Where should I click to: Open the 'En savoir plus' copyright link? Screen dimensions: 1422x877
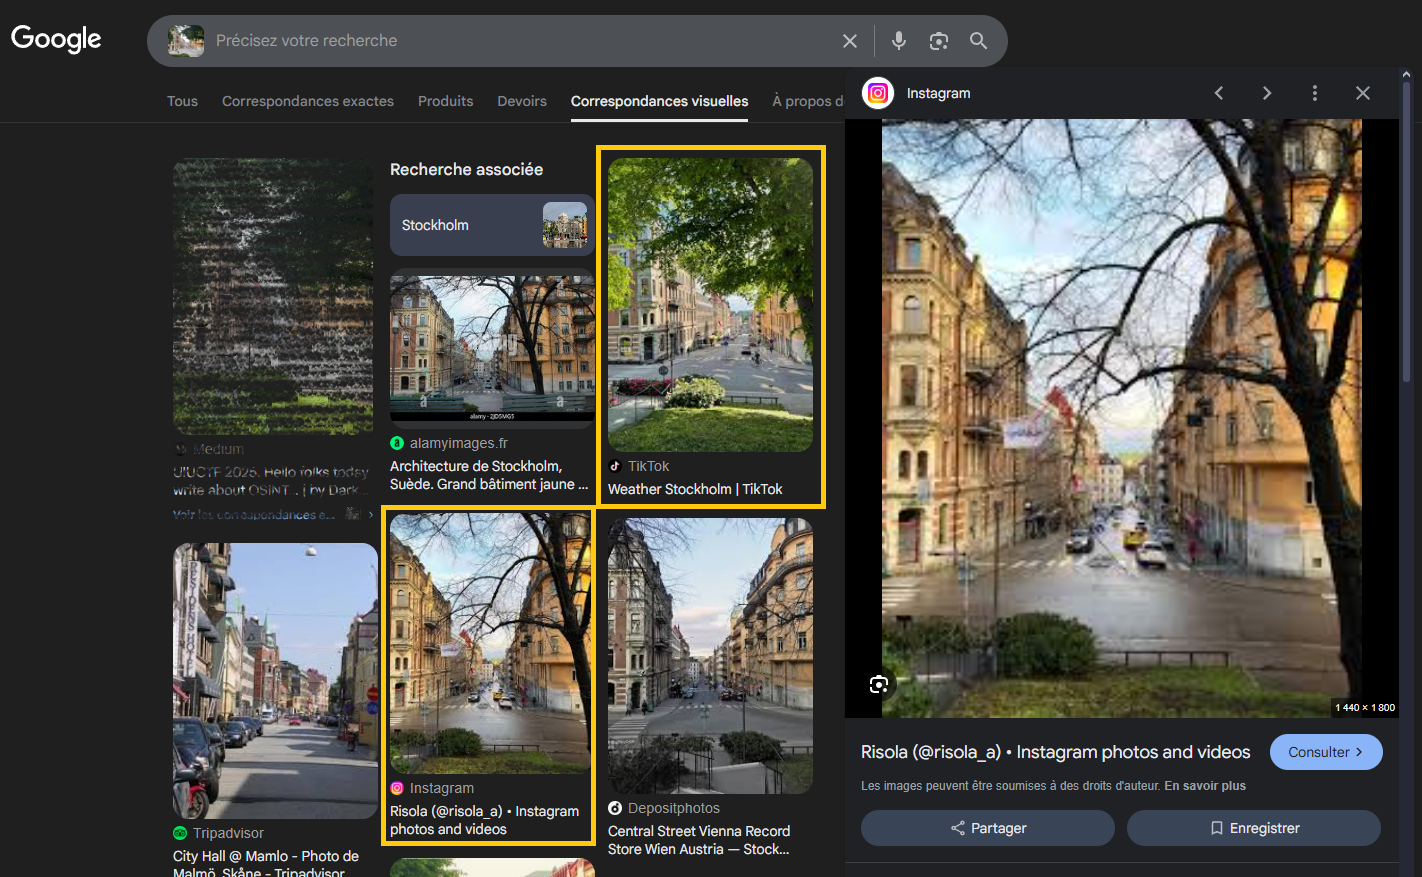coord(1205,786)
